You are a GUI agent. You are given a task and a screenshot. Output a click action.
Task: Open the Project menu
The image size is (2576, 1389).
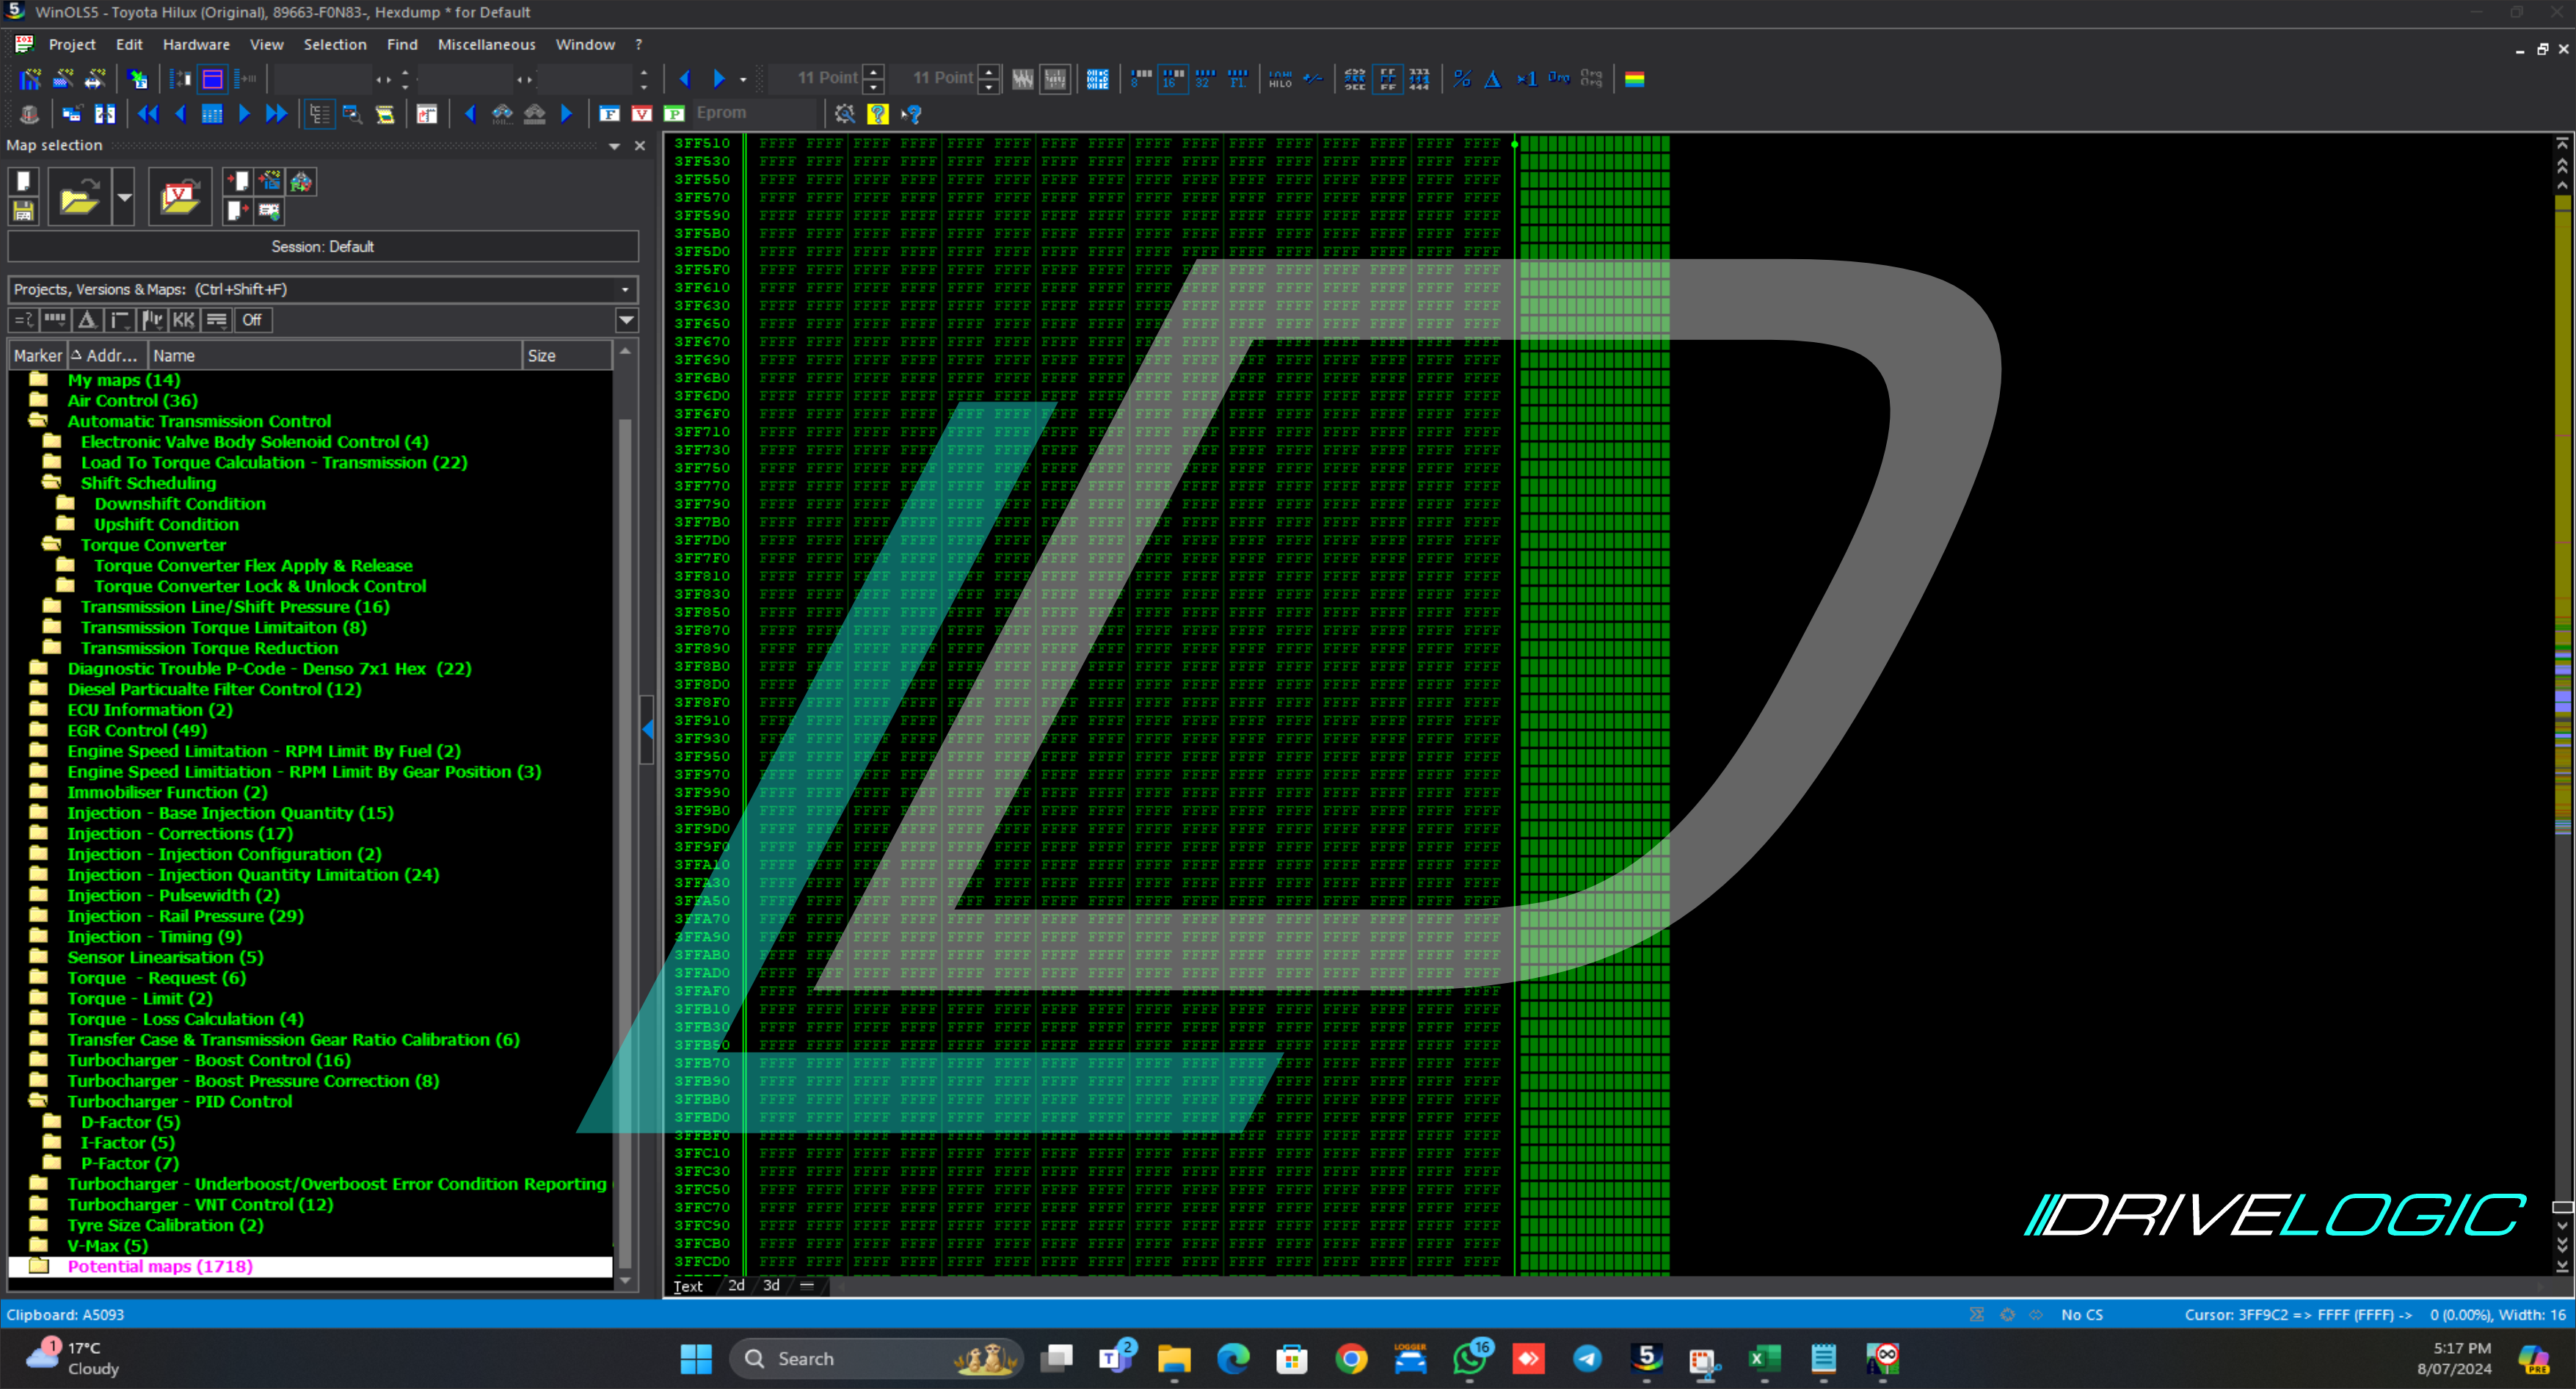tap(72, 44)
